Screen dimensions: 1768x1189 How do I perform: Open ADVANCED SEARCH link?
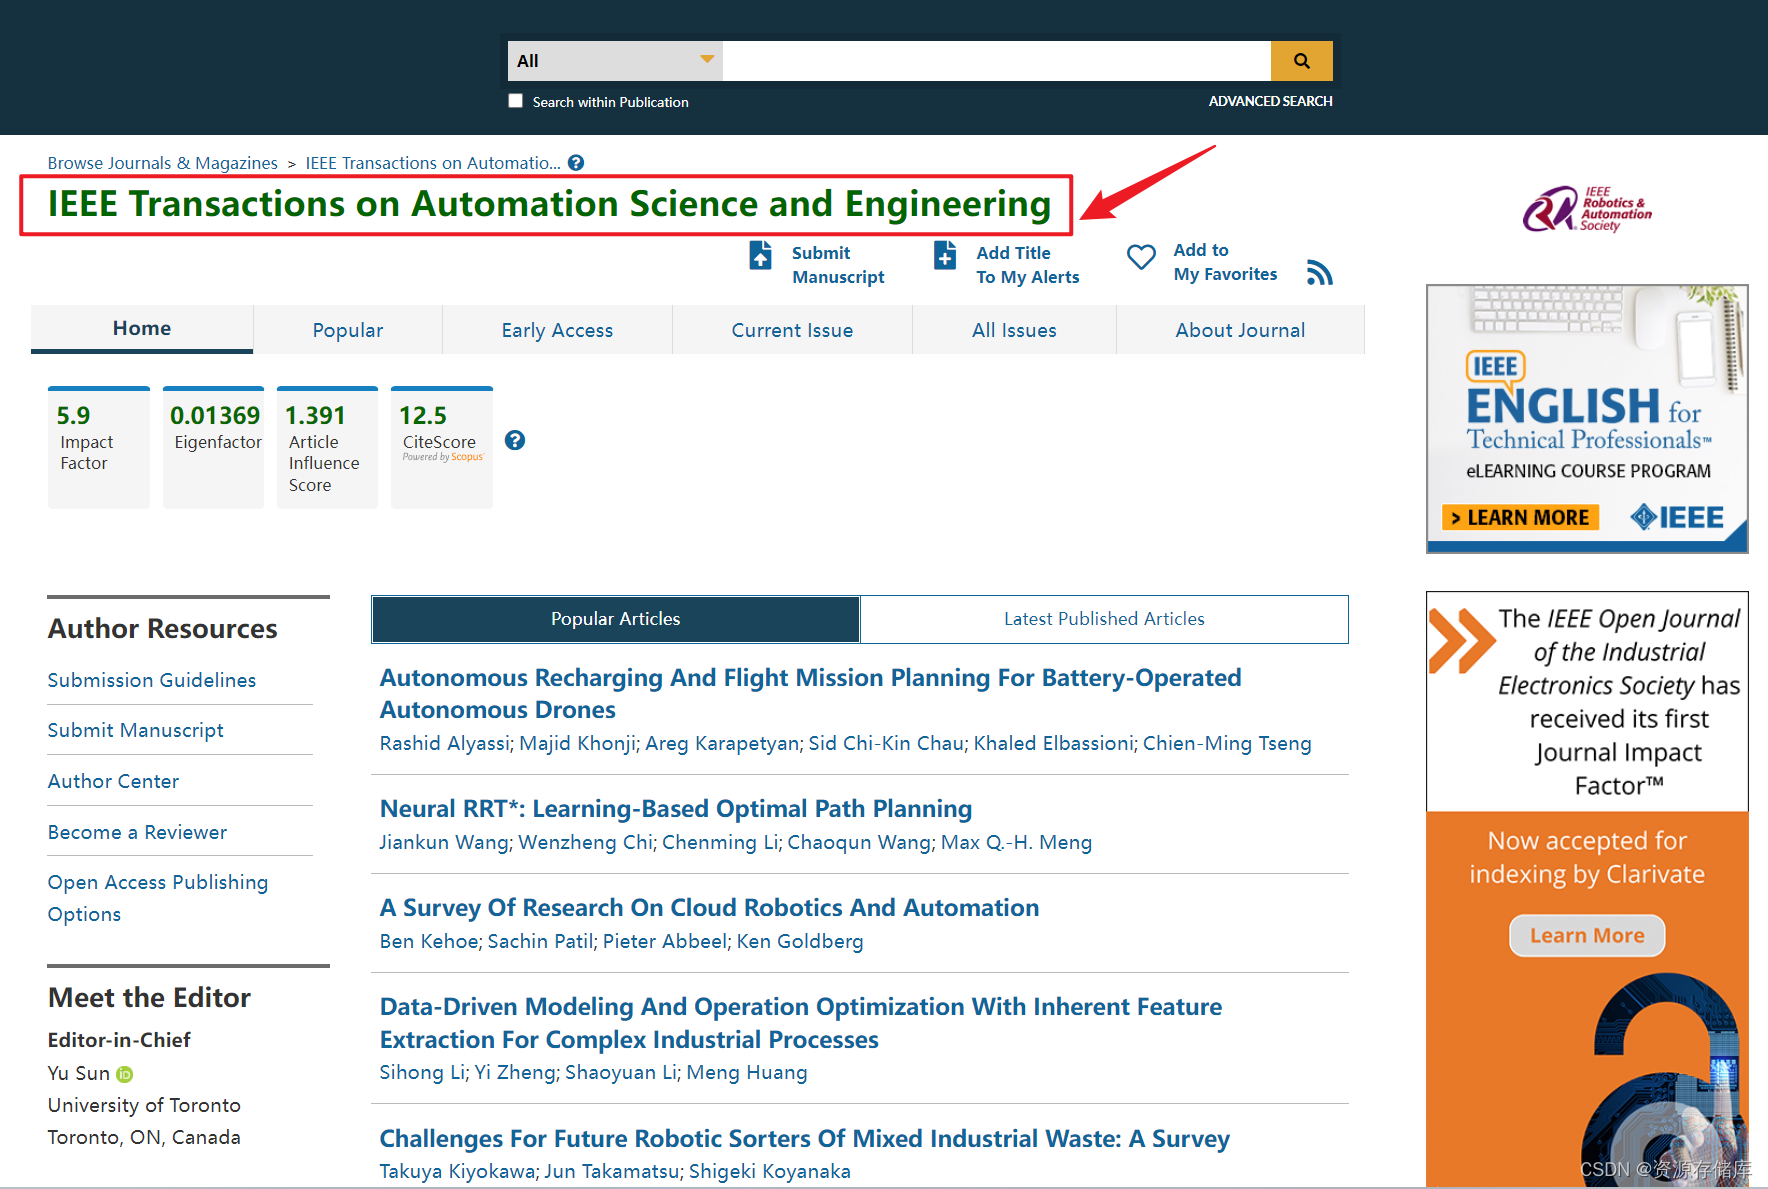[x=1270, y=101]
